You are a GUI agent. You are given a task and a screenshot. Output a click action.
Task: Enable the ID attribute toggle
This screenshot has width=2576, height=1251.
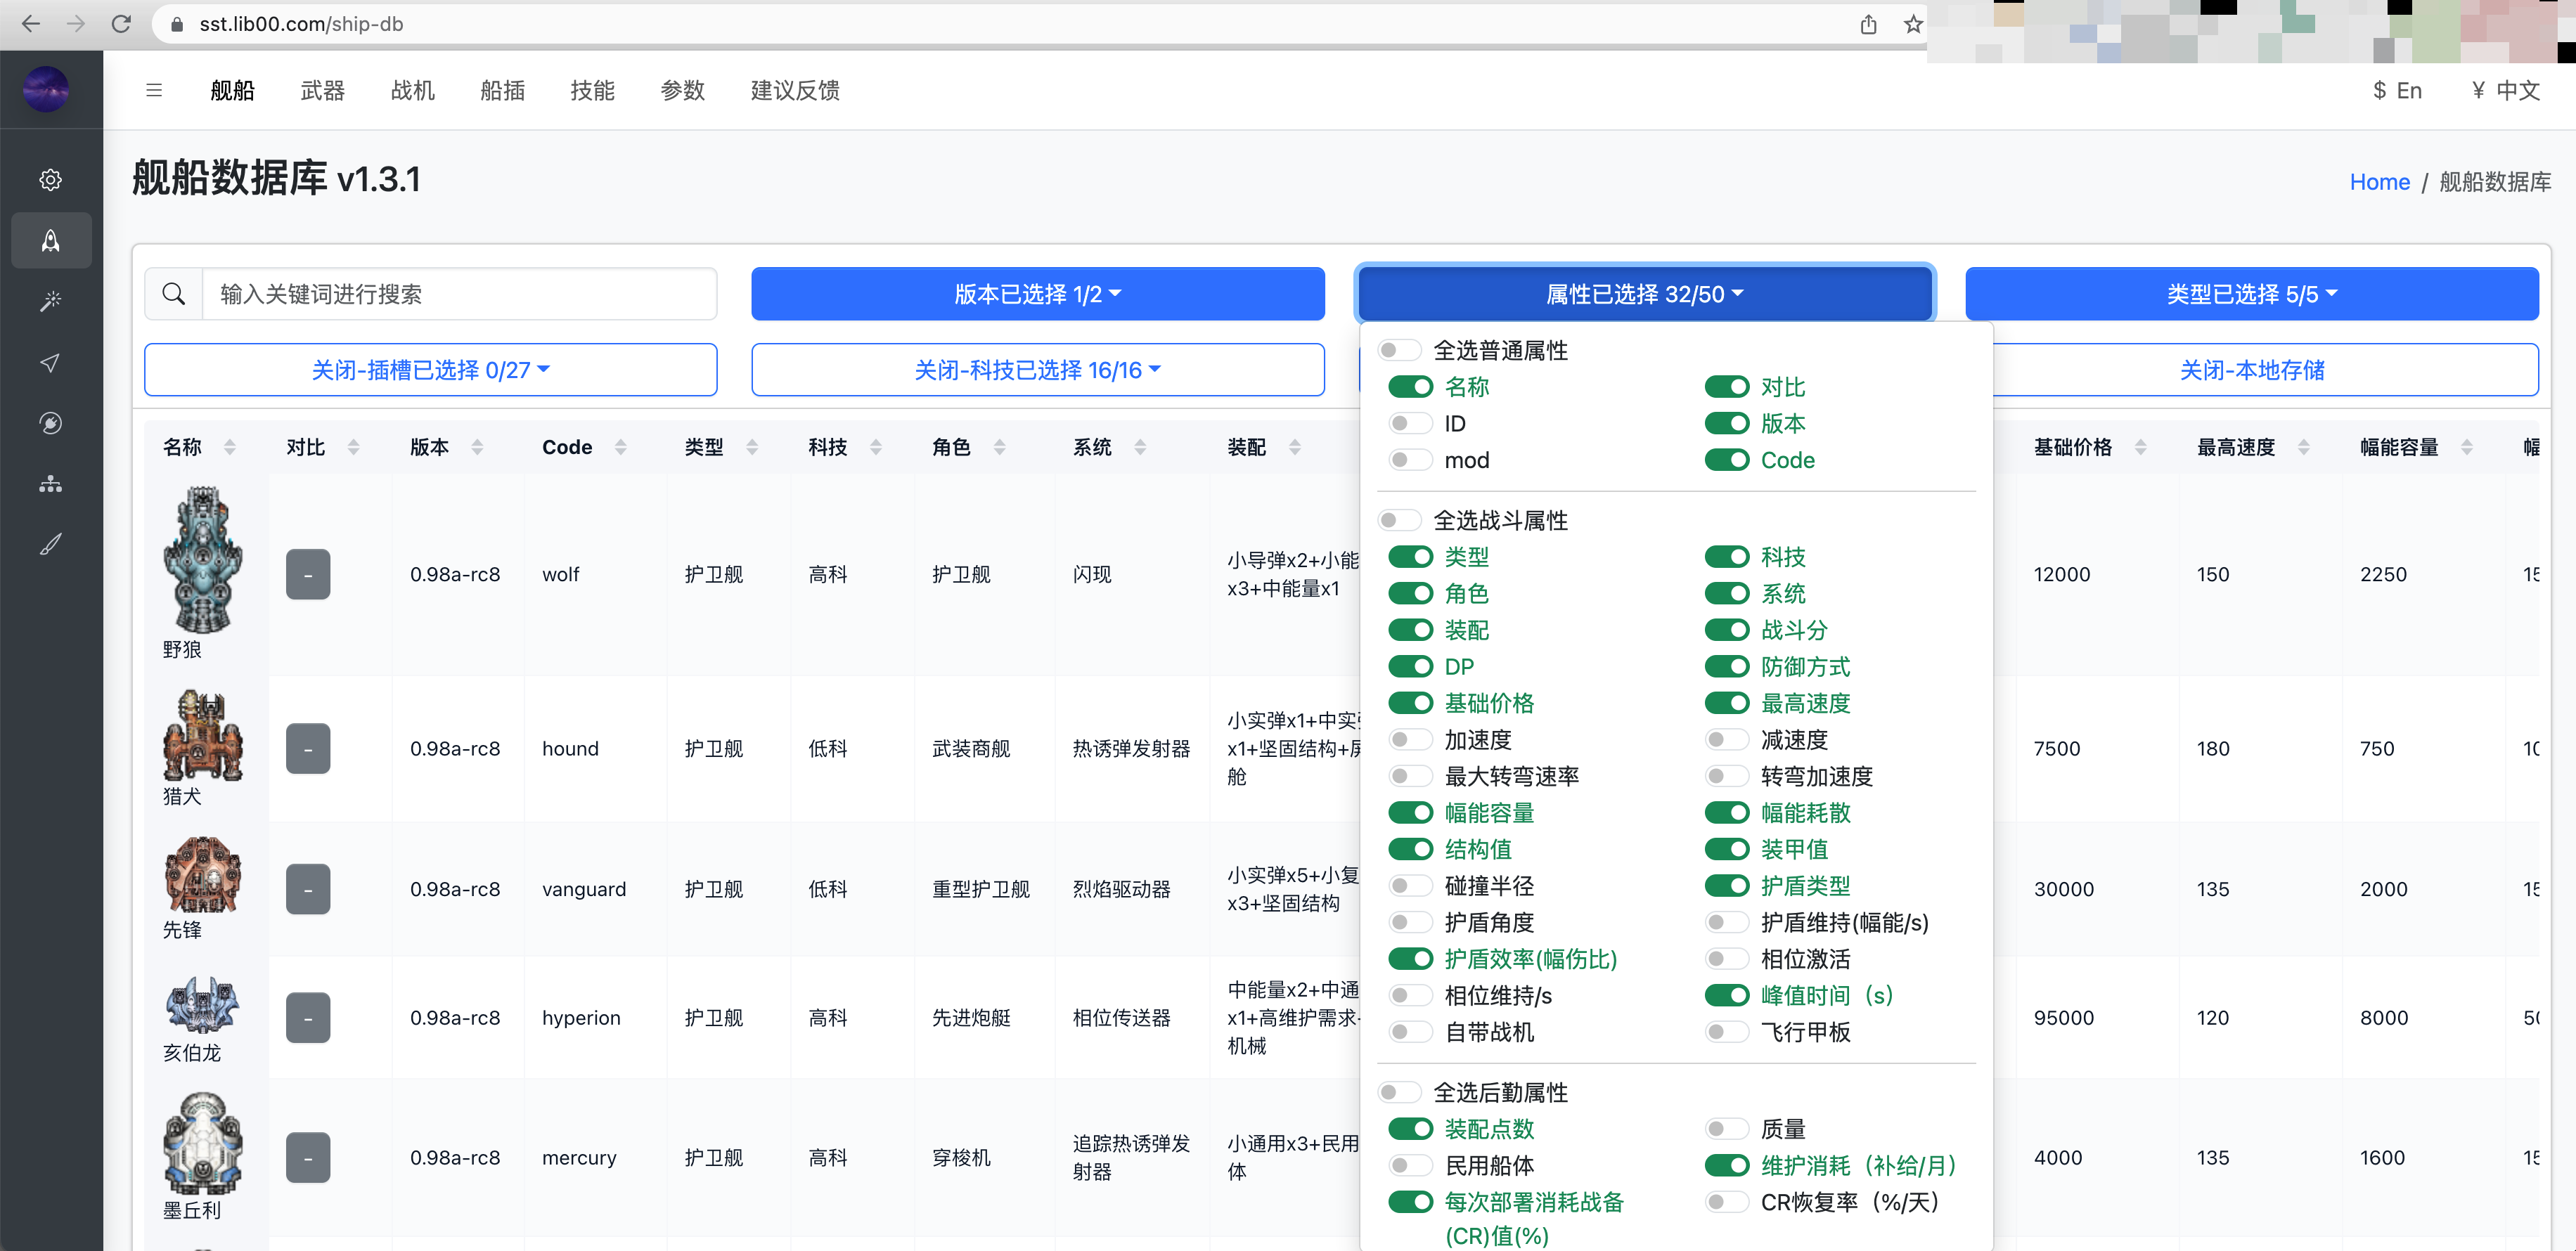tap(1411, 423)
